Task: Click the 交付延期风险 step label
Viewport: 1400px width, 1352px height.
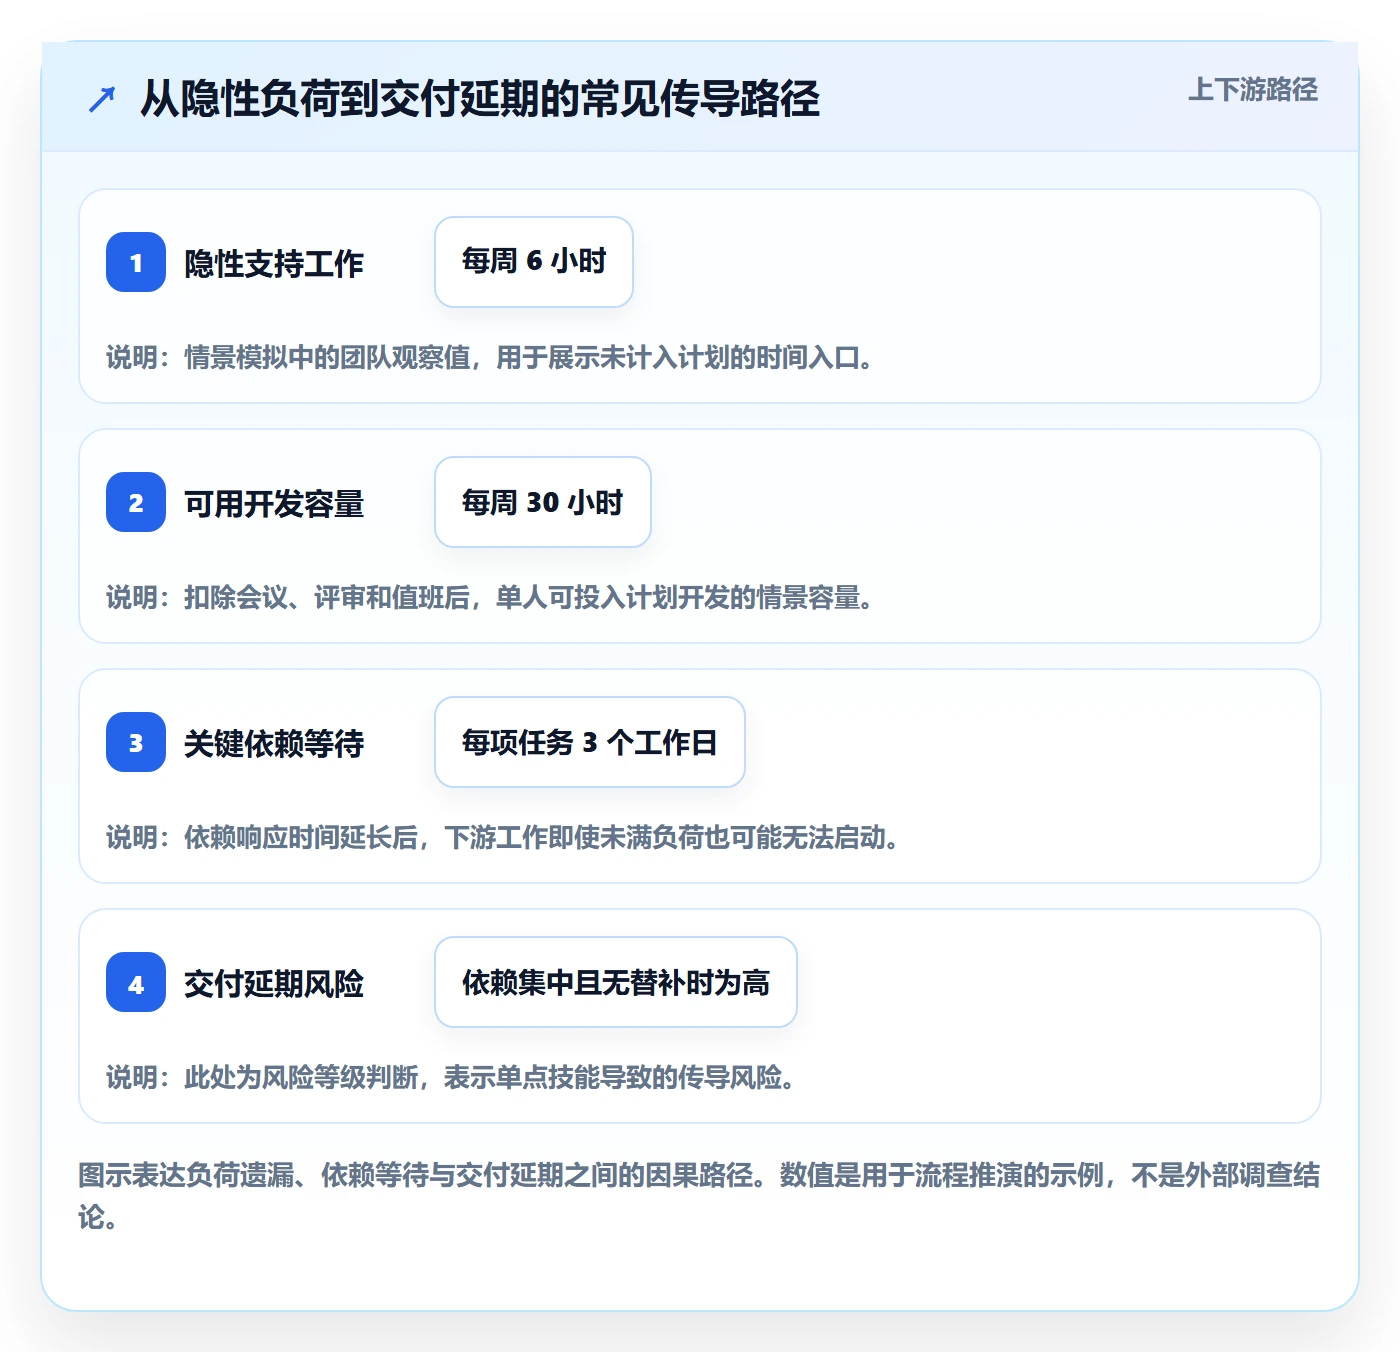Action: [274, 983]
